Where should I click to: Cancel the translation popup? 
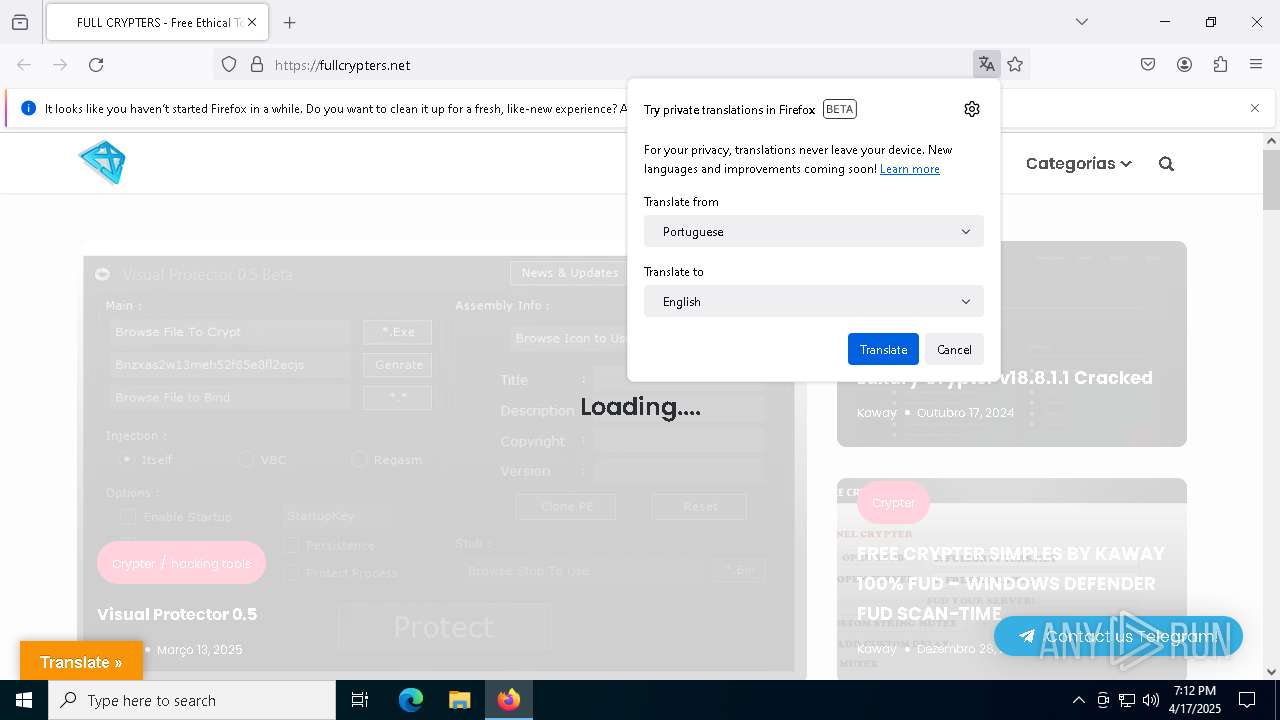954,349
